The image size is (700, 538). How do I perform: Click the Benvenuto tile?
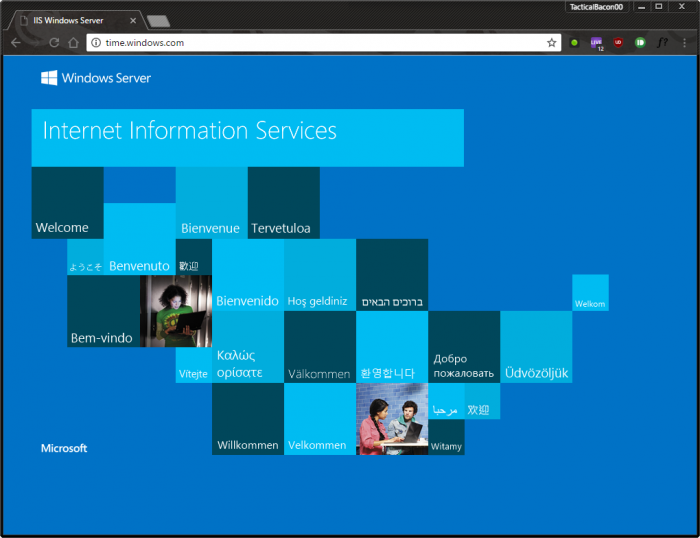(140, 239)
